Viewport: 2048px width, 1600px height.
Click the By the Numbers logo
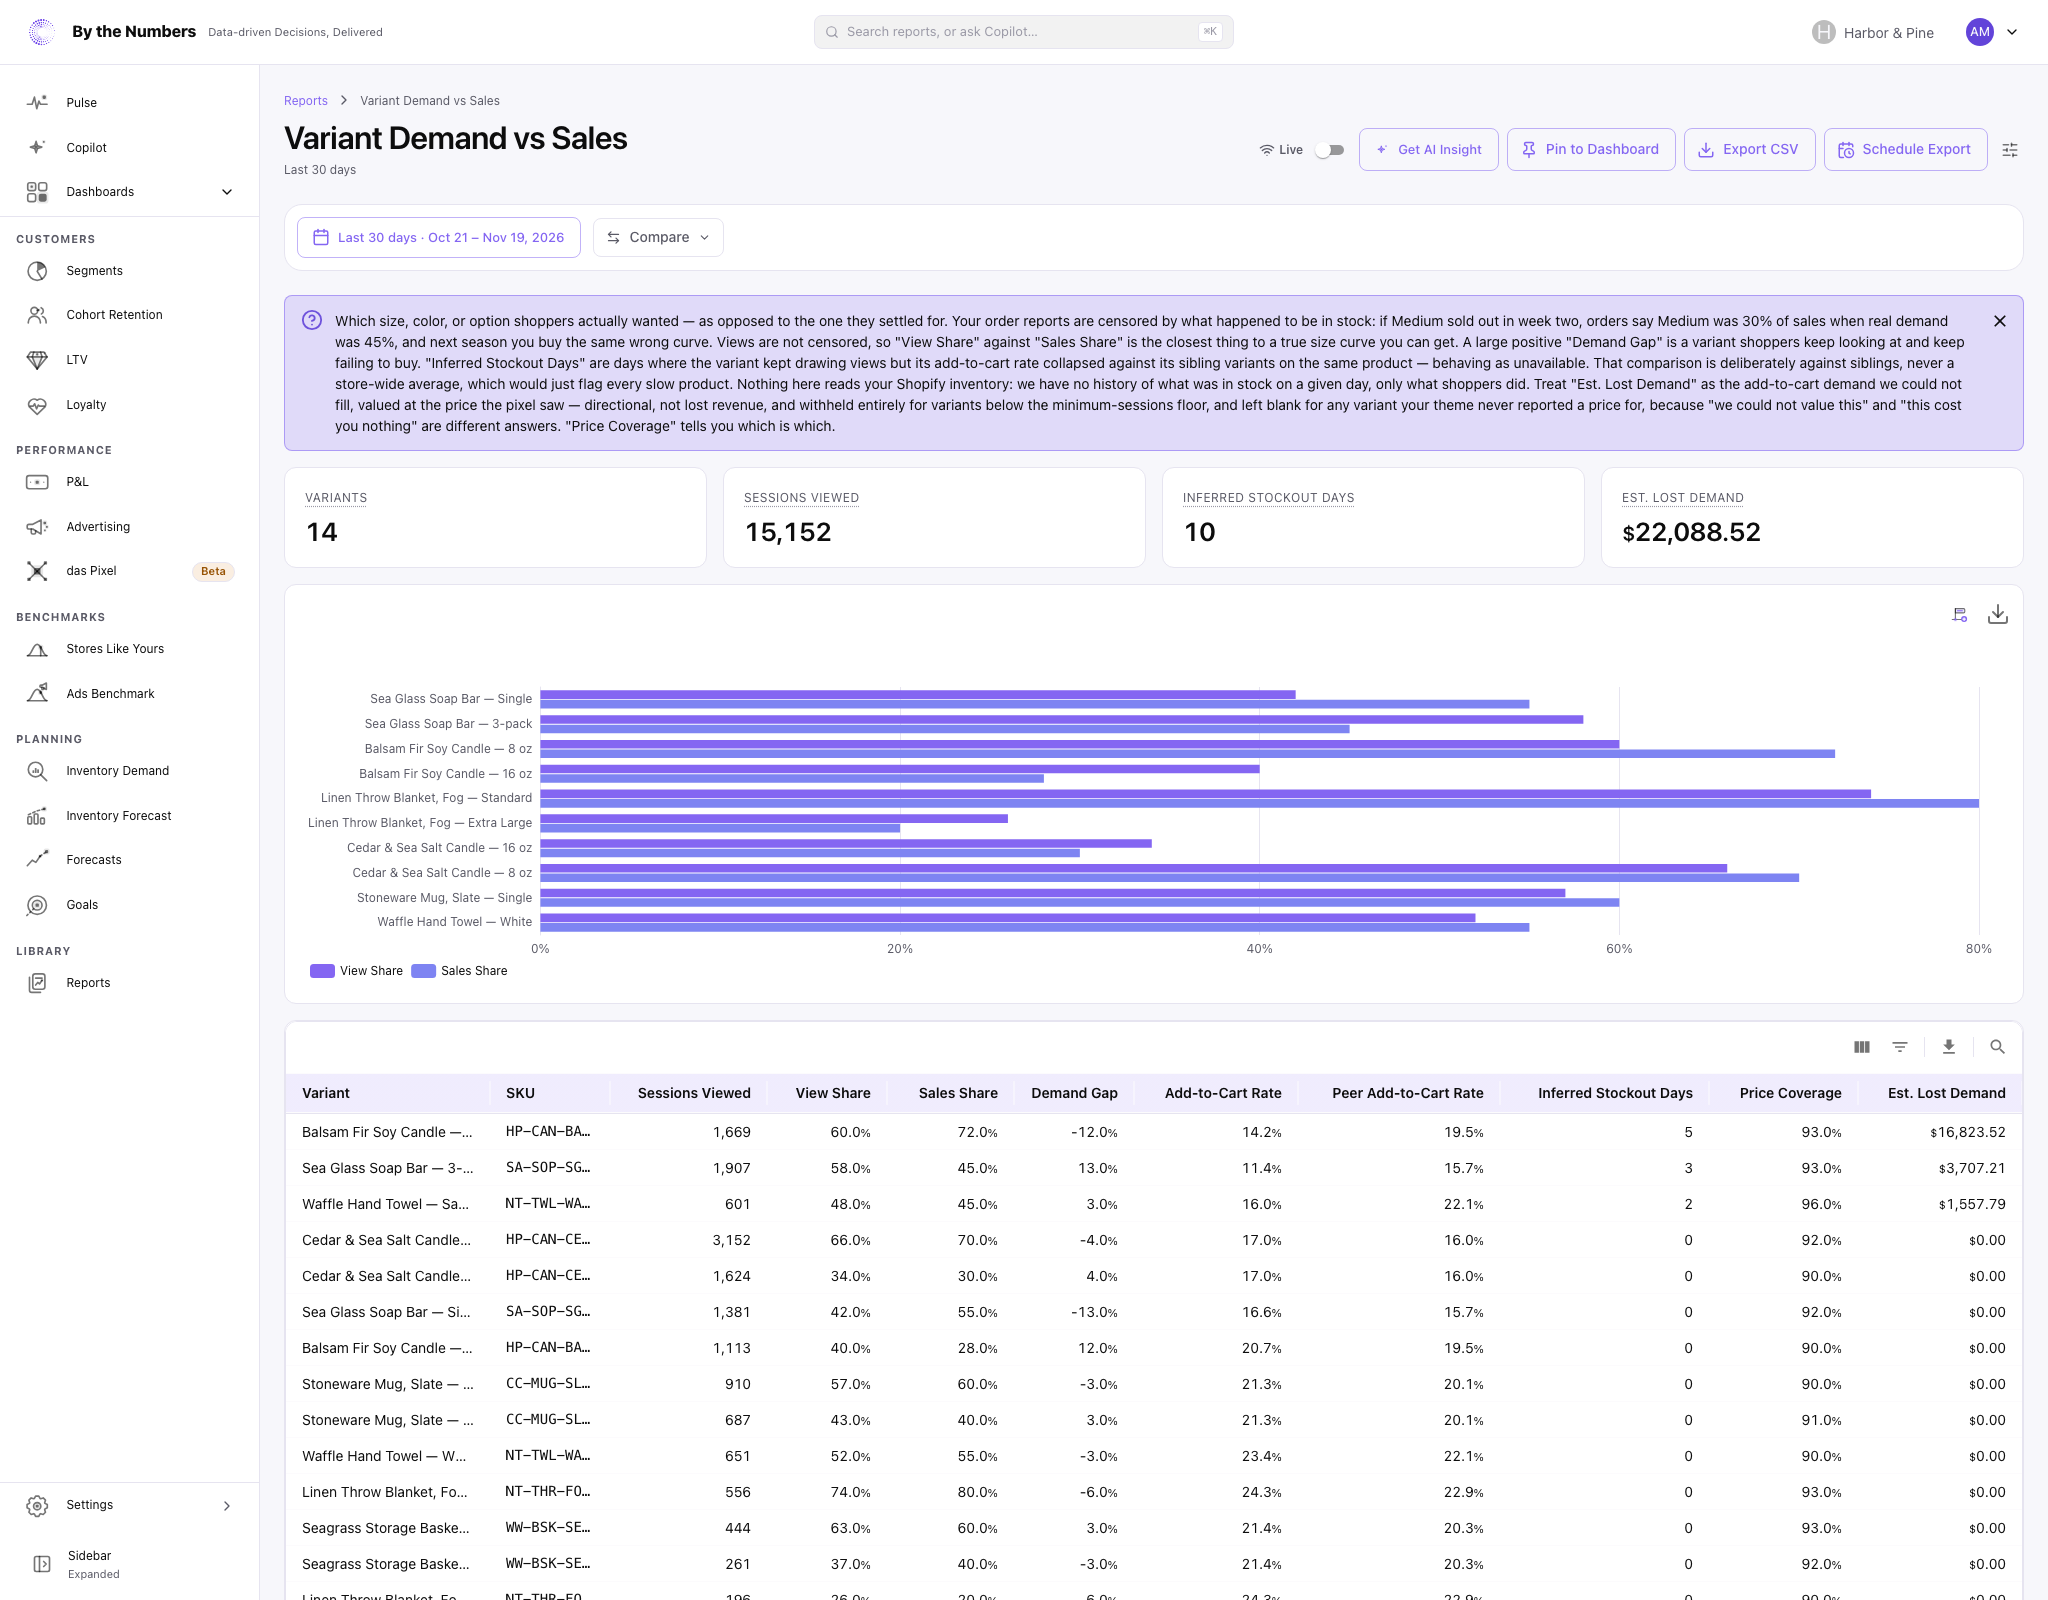click(41, 32)
